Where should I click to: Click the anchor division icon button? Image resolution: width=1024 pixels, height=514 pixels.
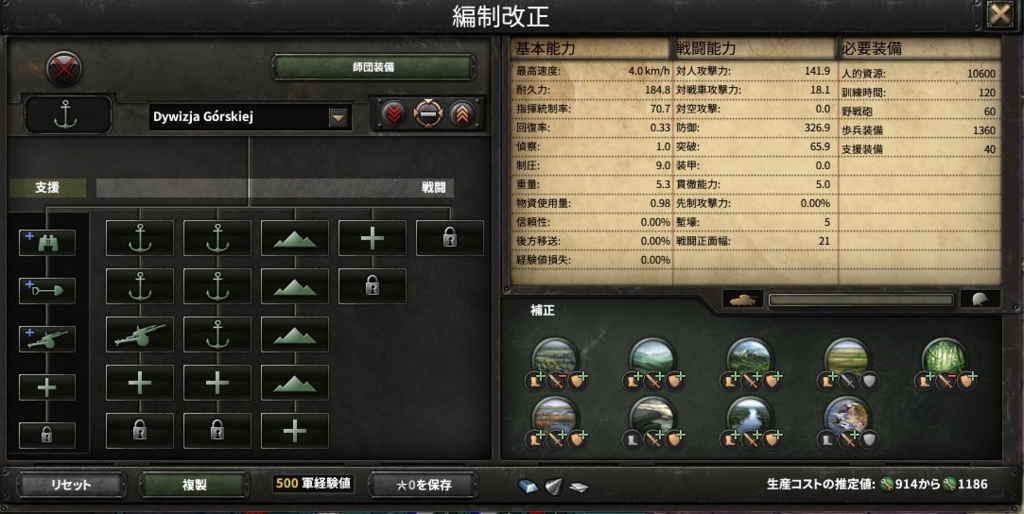click(x=67, y=116)
